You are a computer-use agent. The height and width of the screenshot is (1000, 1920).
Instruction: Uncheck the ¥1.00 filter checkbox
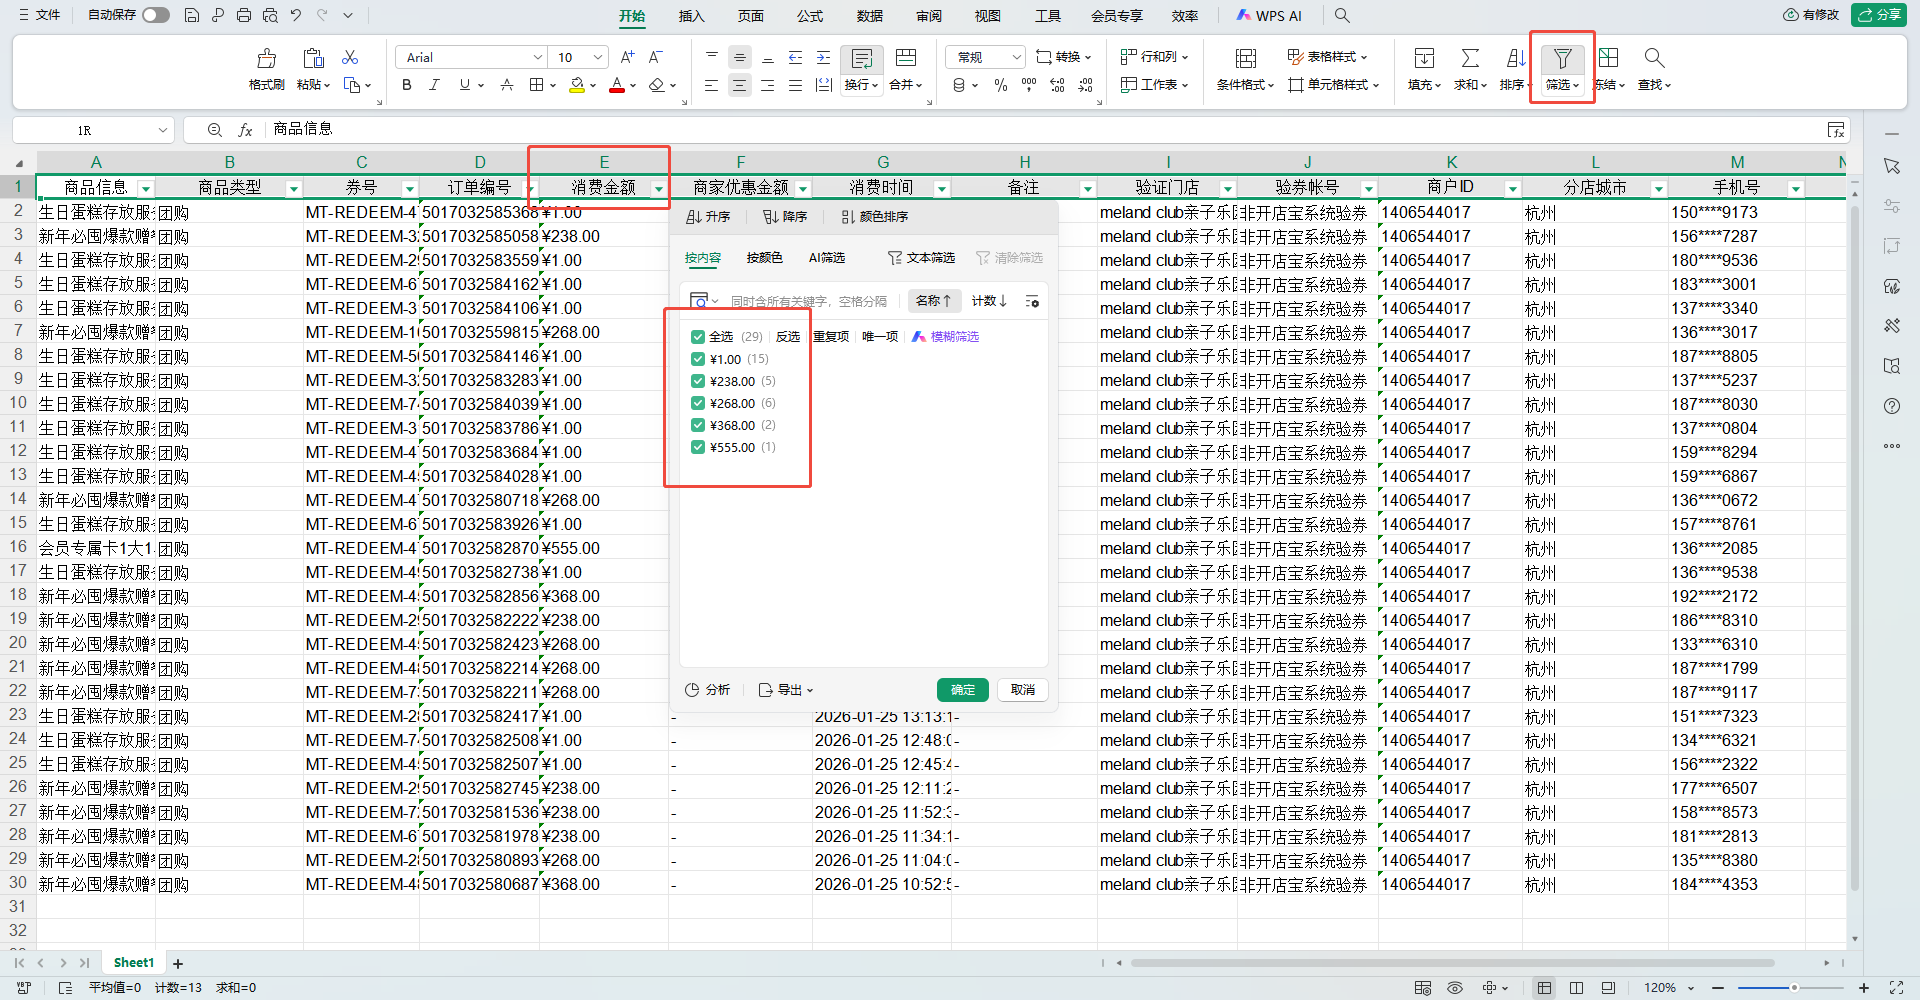tap(698, 359)
